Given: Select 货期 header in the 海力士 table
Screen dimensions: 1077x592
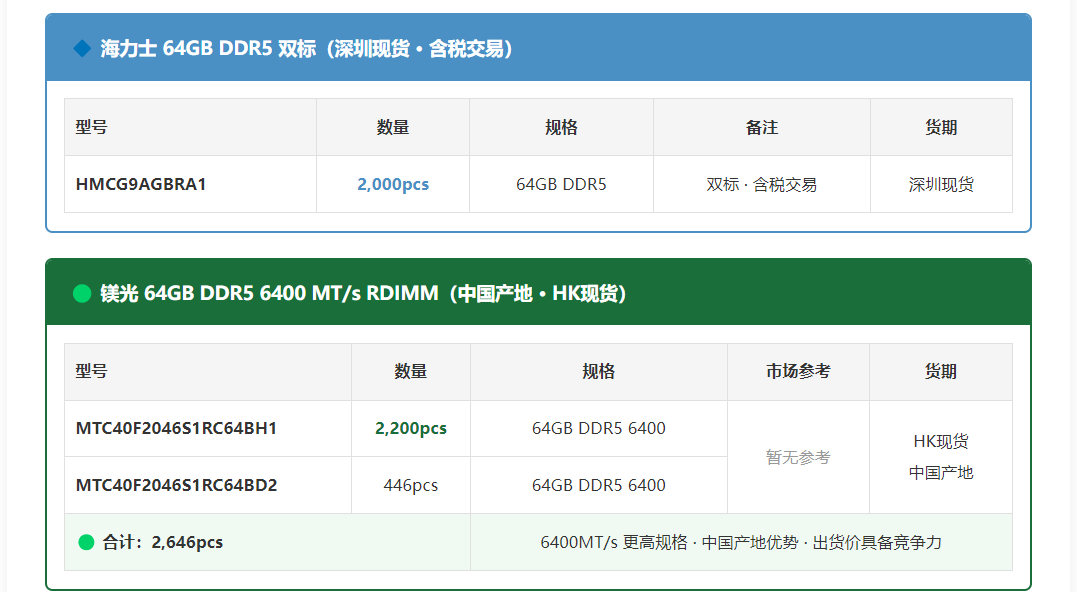Looking at the screenshot, I should [x=941, y=127].
